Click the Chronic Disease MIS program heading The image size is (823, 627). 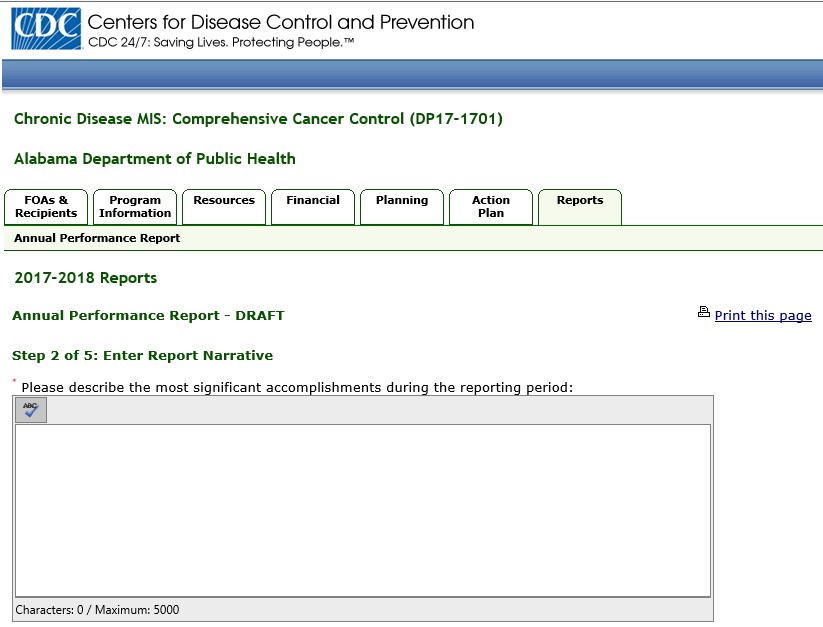coord(258,119)
